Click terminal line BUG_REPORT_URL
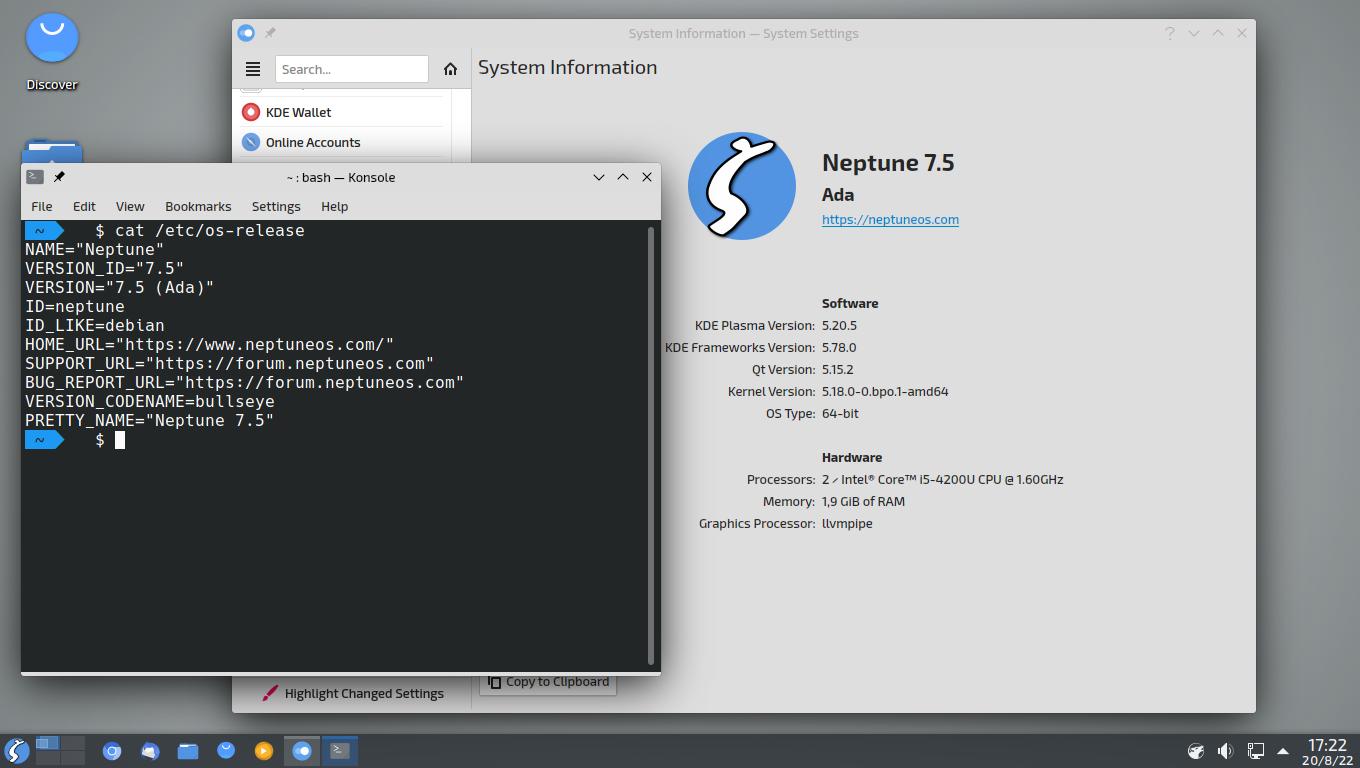1360x768 pixels. [x=245, y=382]
